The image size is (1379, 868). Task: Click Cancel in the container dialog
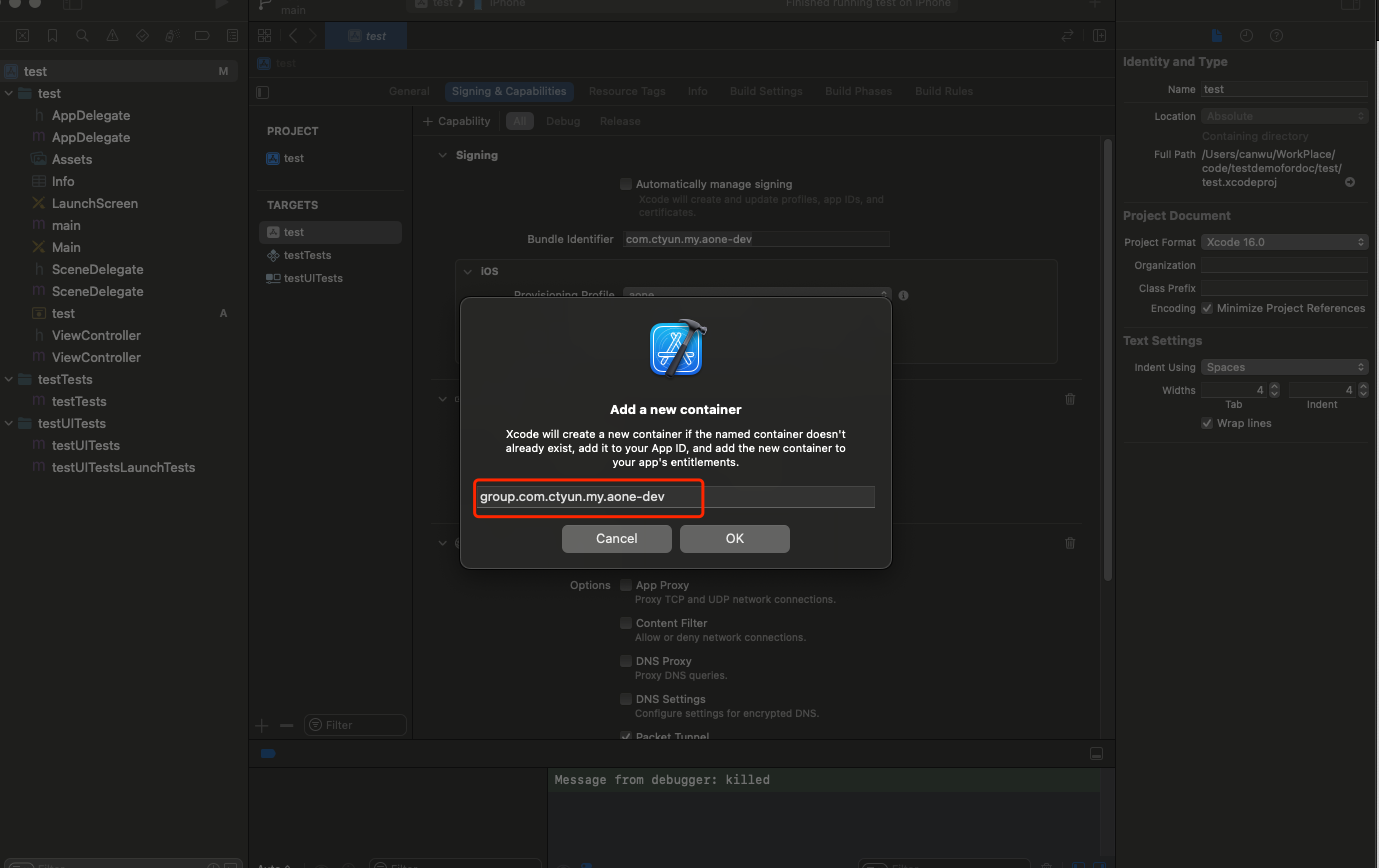tap(617, 538)
